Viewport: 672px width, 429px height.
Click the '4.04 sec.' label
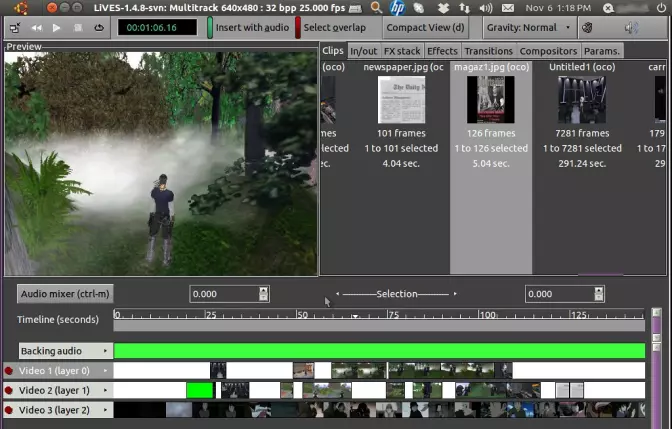pos(401,163)
